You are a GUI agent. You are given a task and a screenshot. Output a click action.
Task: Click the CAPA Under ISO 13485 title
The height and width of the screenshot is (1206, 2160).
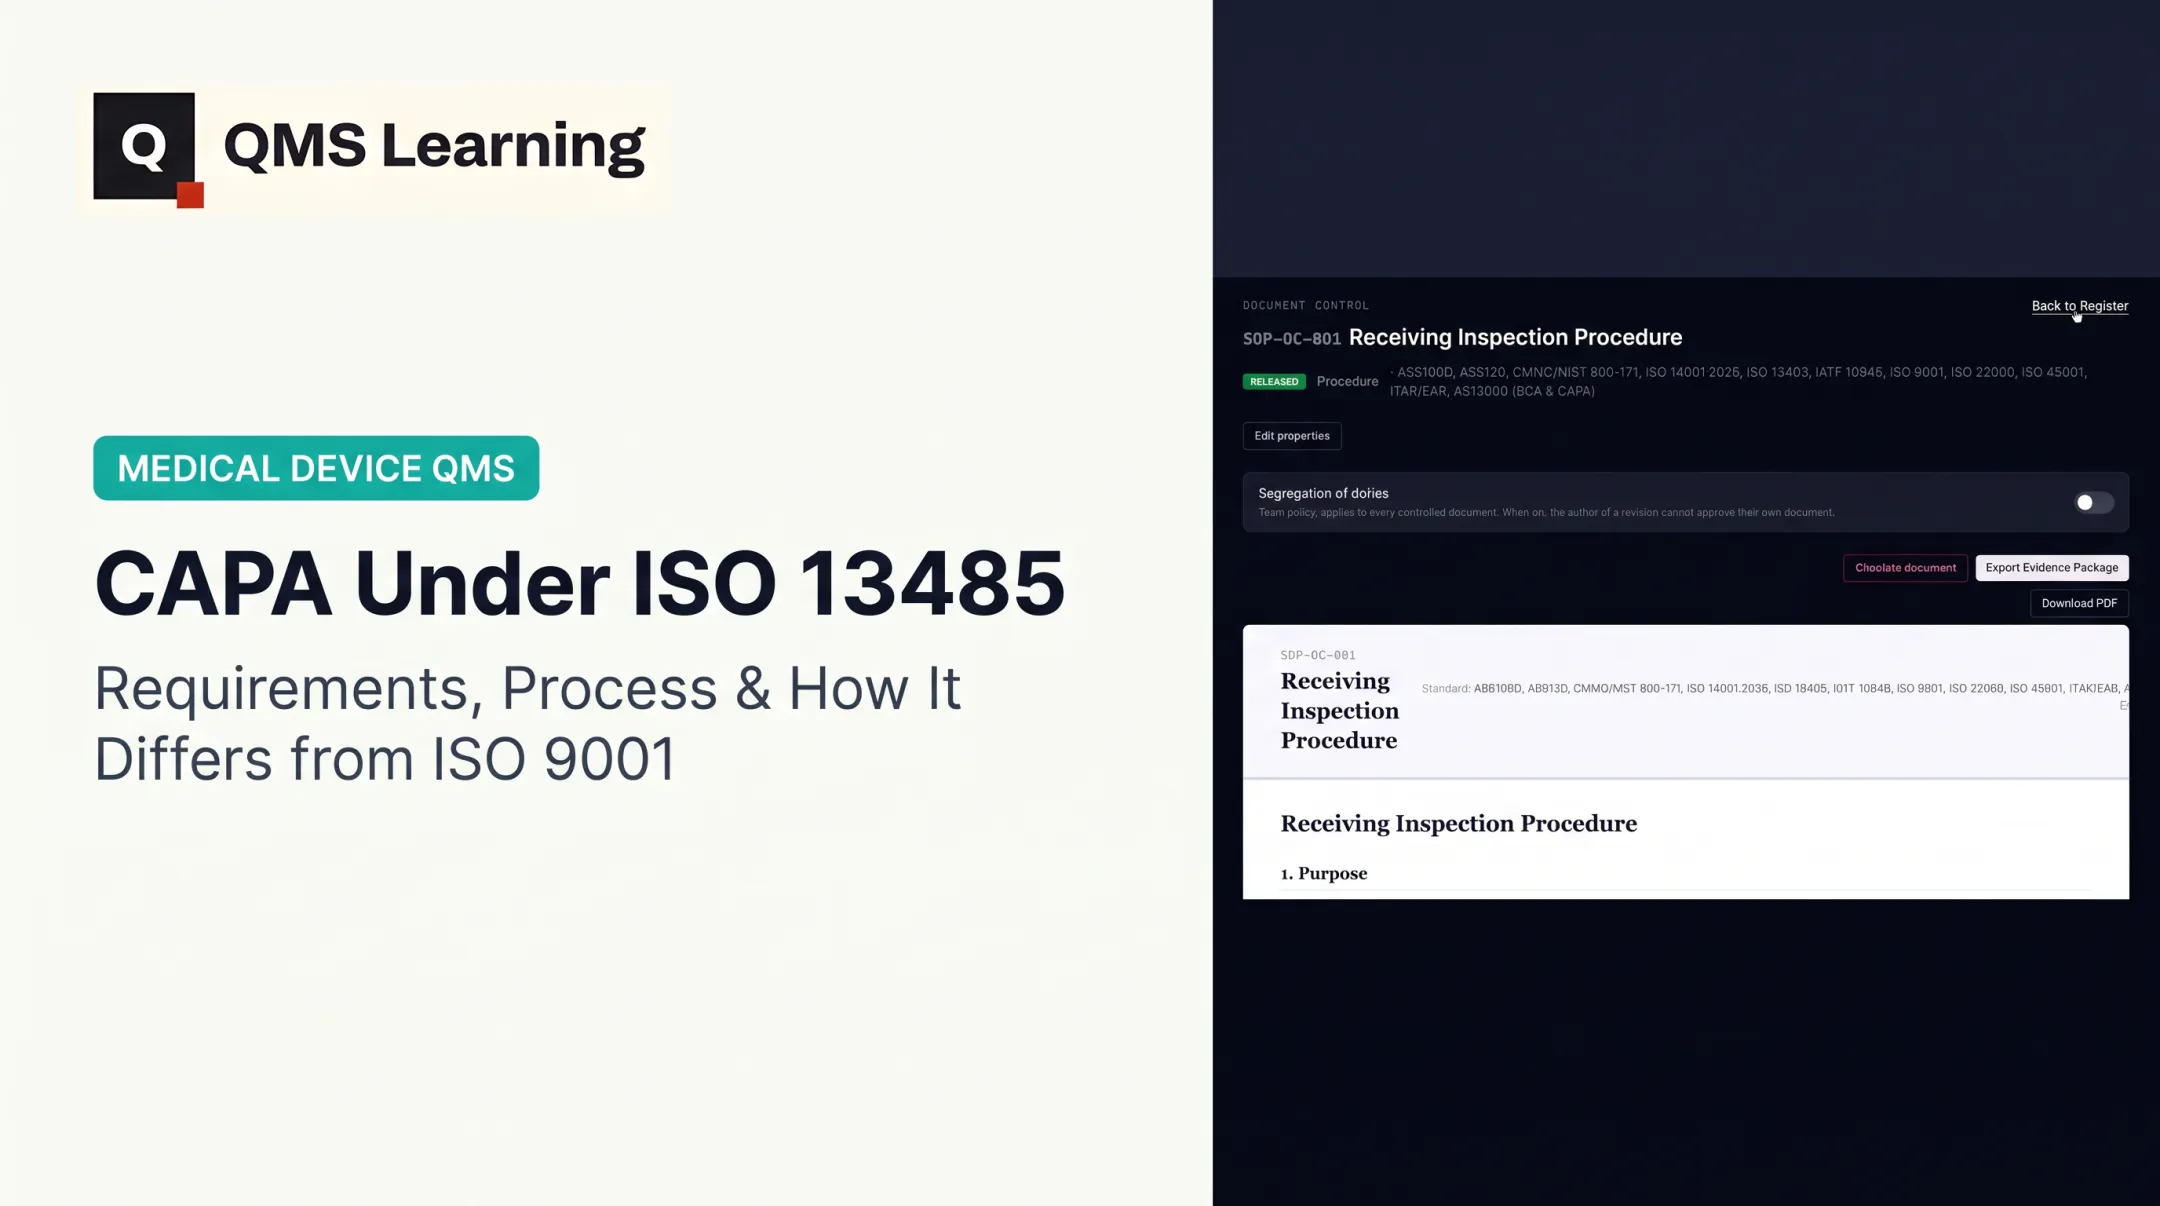click(x=579, y=583)
